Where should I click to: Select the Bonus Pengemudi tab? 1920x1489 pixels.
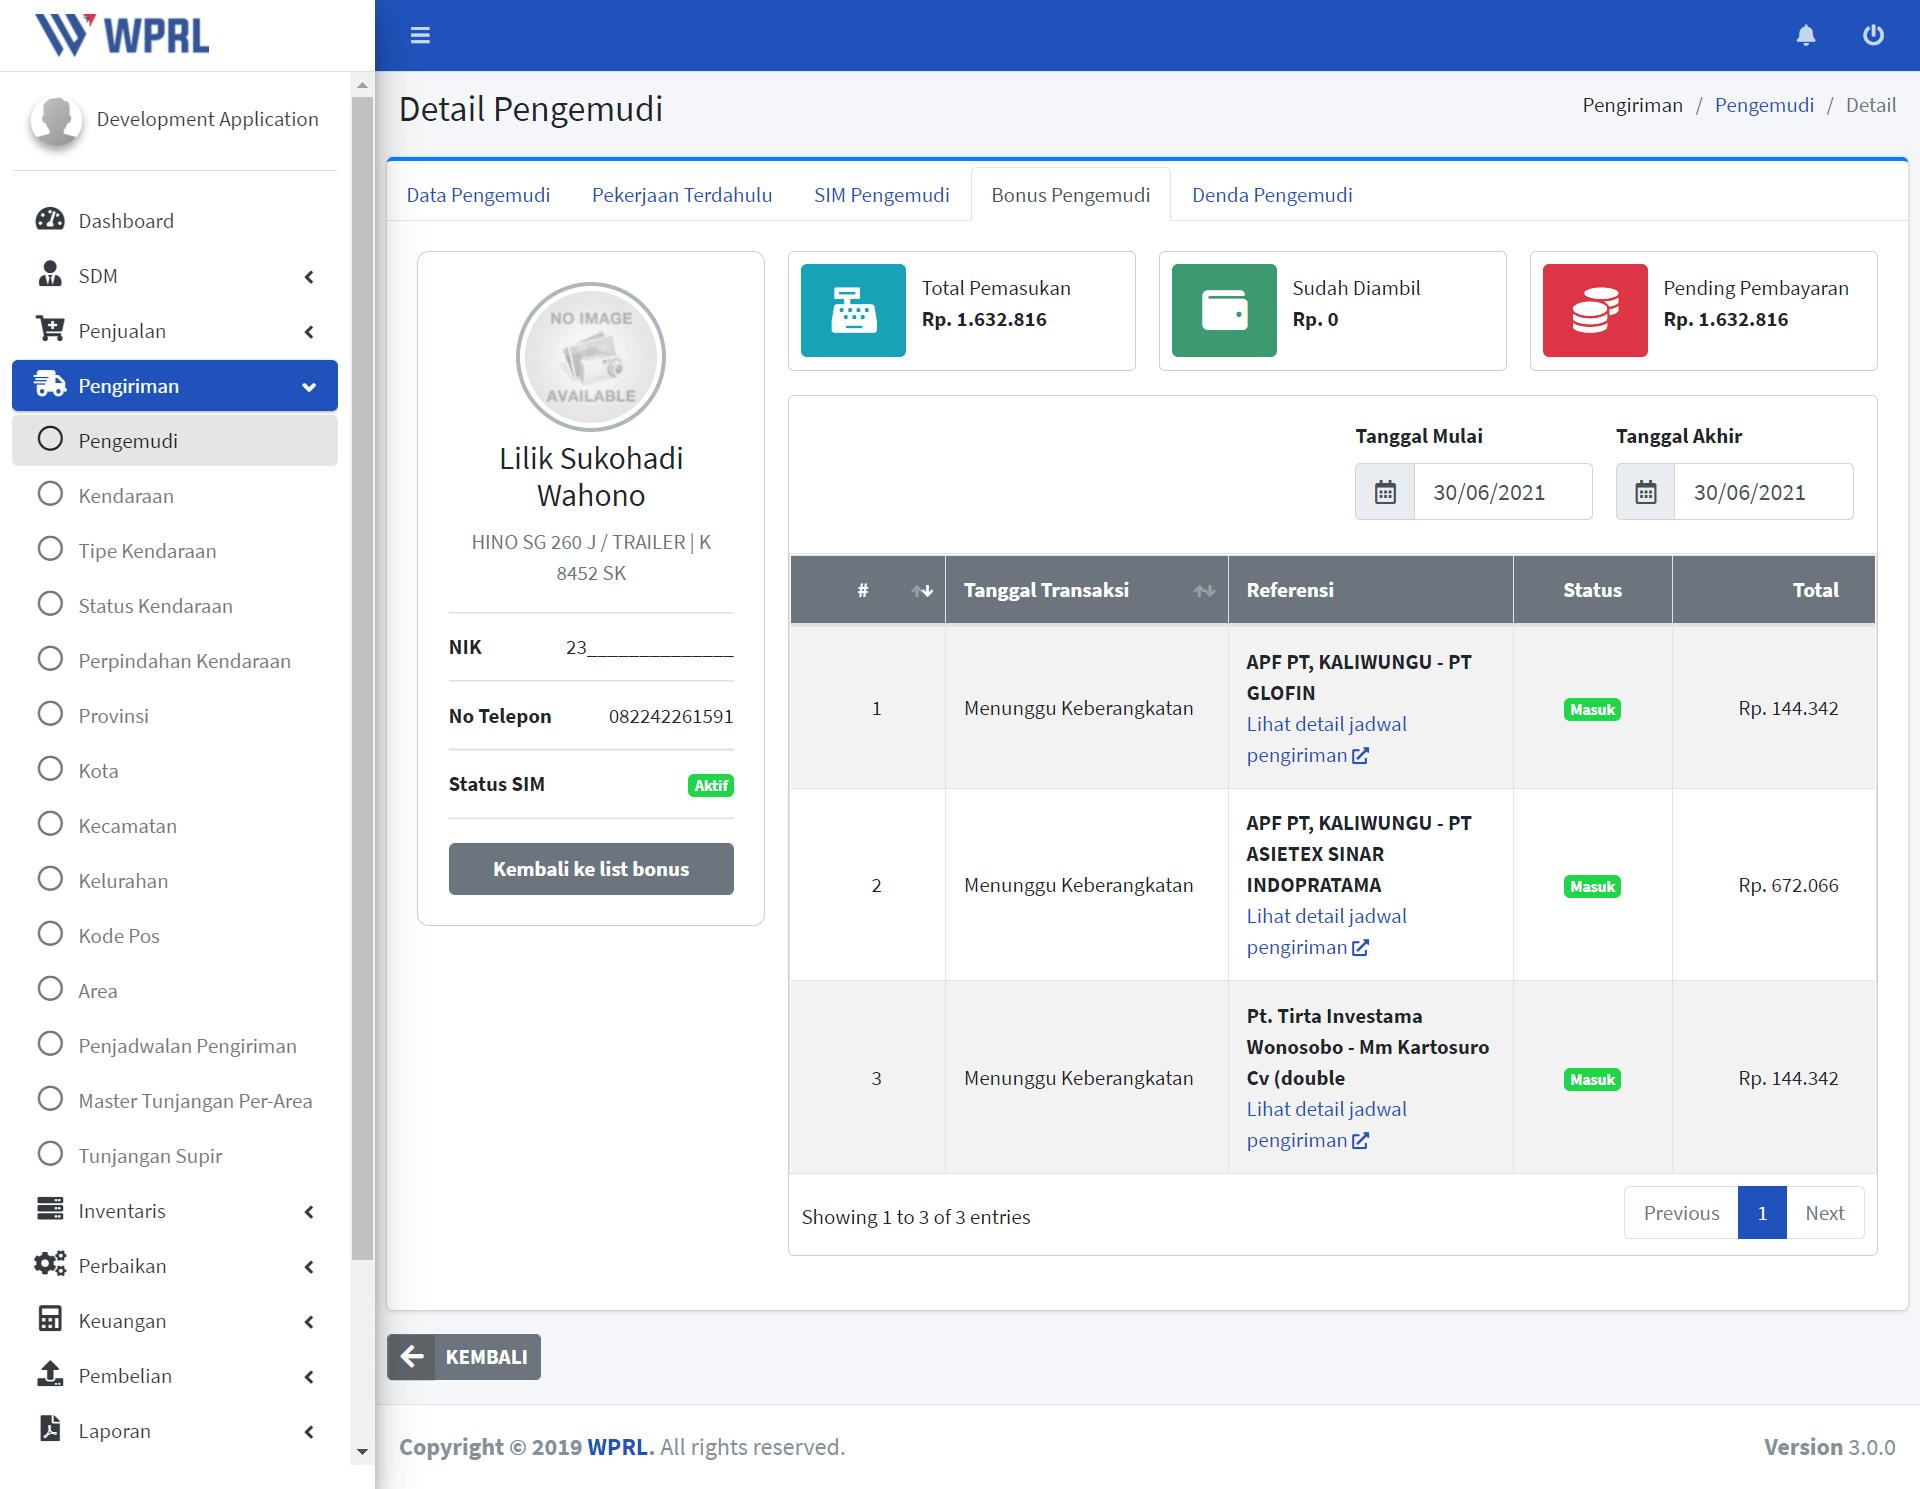tap(1070, 195)
